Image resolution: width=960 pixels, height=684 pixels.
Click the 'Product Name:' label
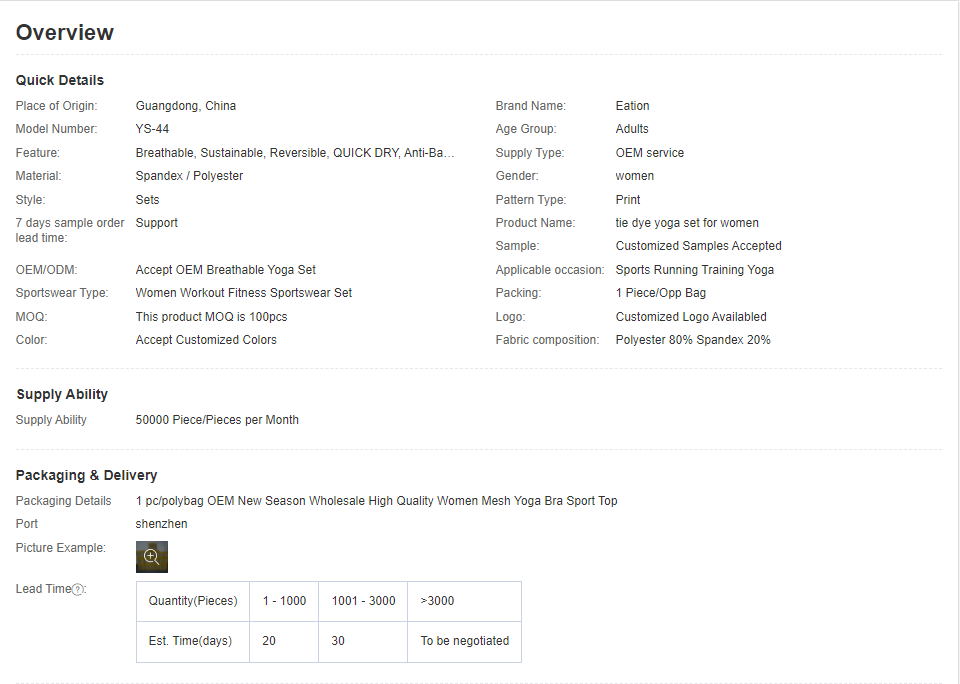pyautogui.click(x=535, y=223)
